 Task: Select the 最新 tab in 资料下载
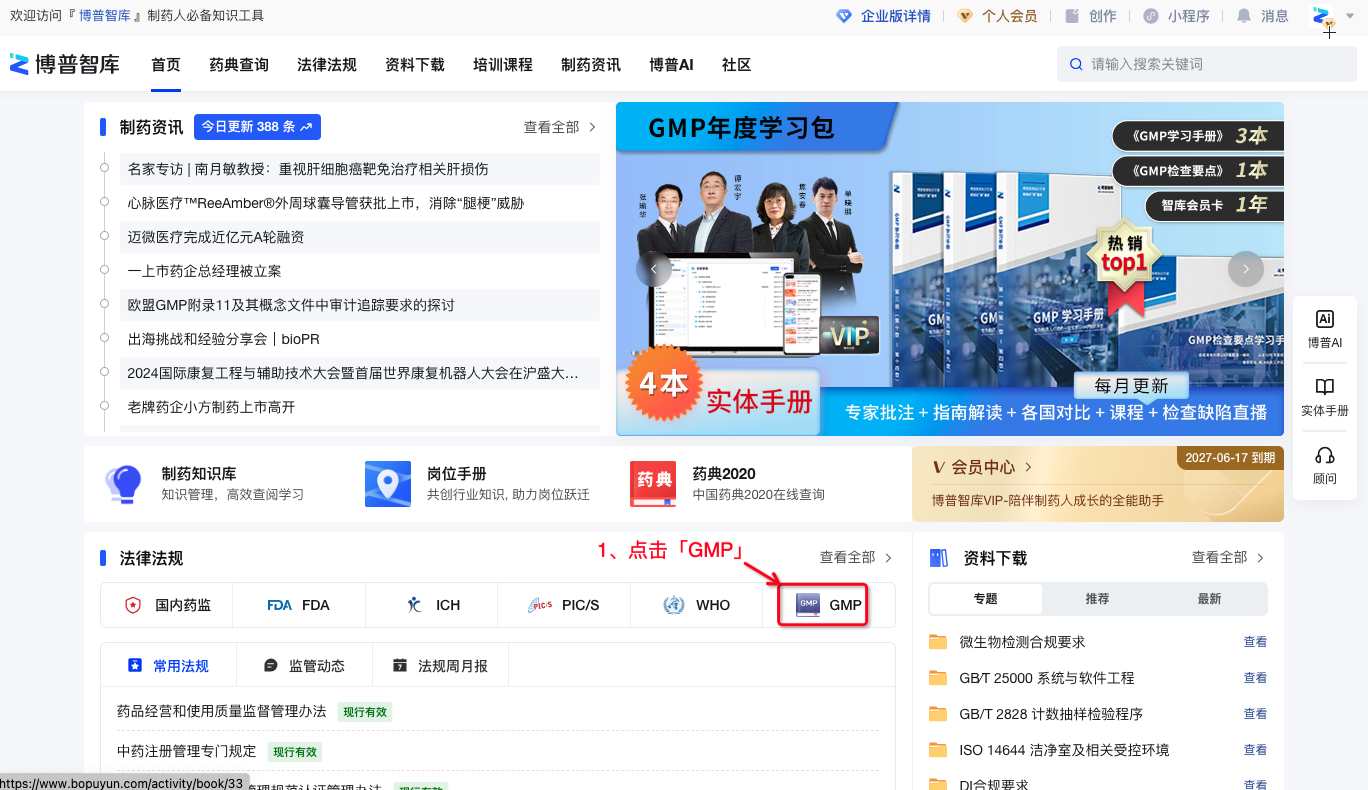tap(1210, 599)
